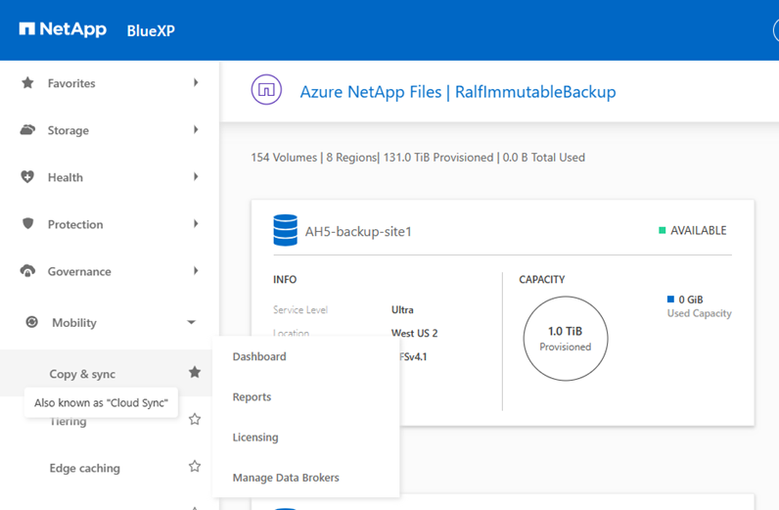779x510 pixels.
Task: Click the Mobility circle icon
Action: (x=31, y=322)
